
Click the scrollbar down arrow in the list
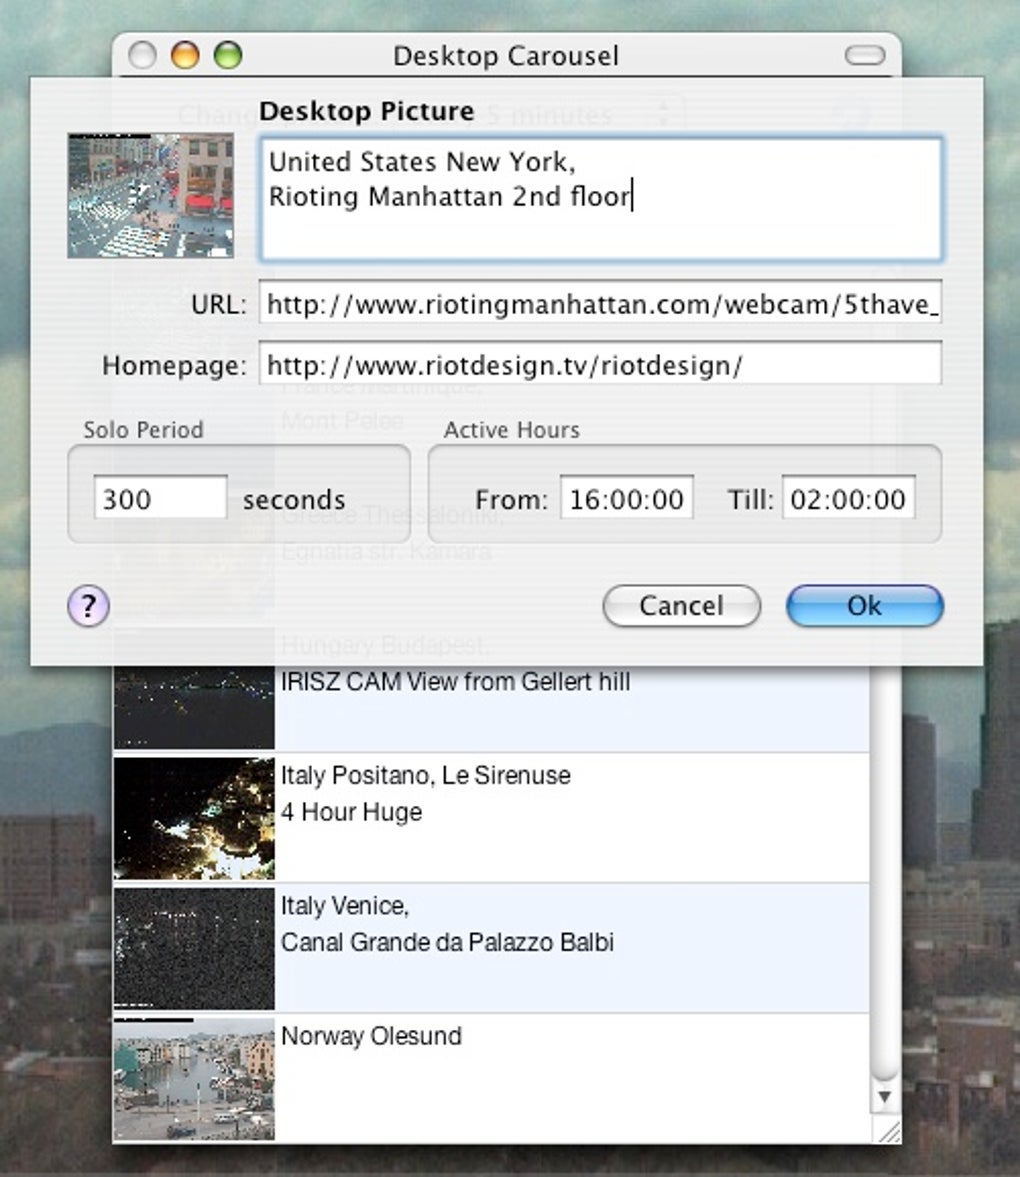[x=884, y=1096]
